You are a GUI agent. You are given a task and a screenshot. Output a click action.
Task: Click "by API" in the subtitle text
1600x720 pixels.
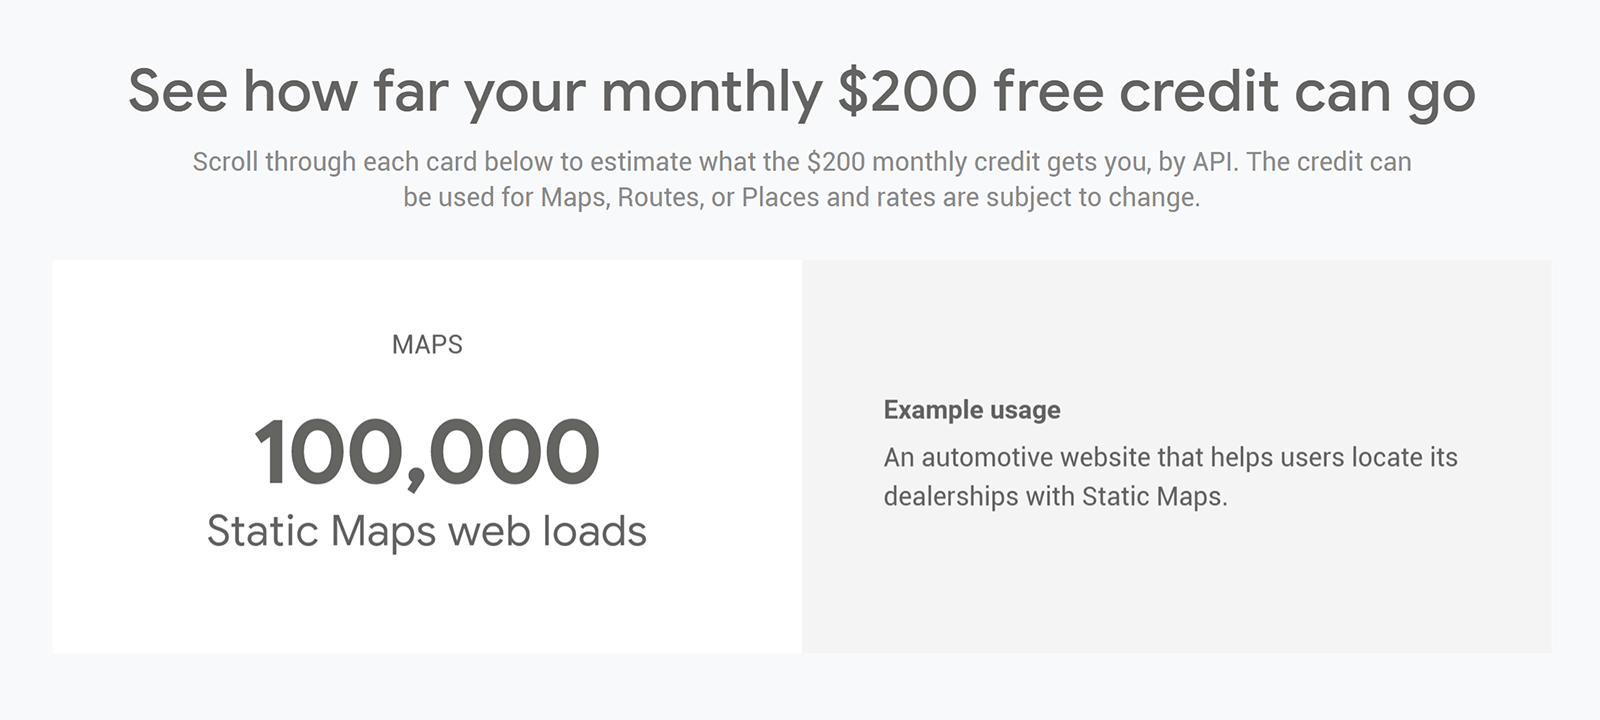tap(1198, 162)
